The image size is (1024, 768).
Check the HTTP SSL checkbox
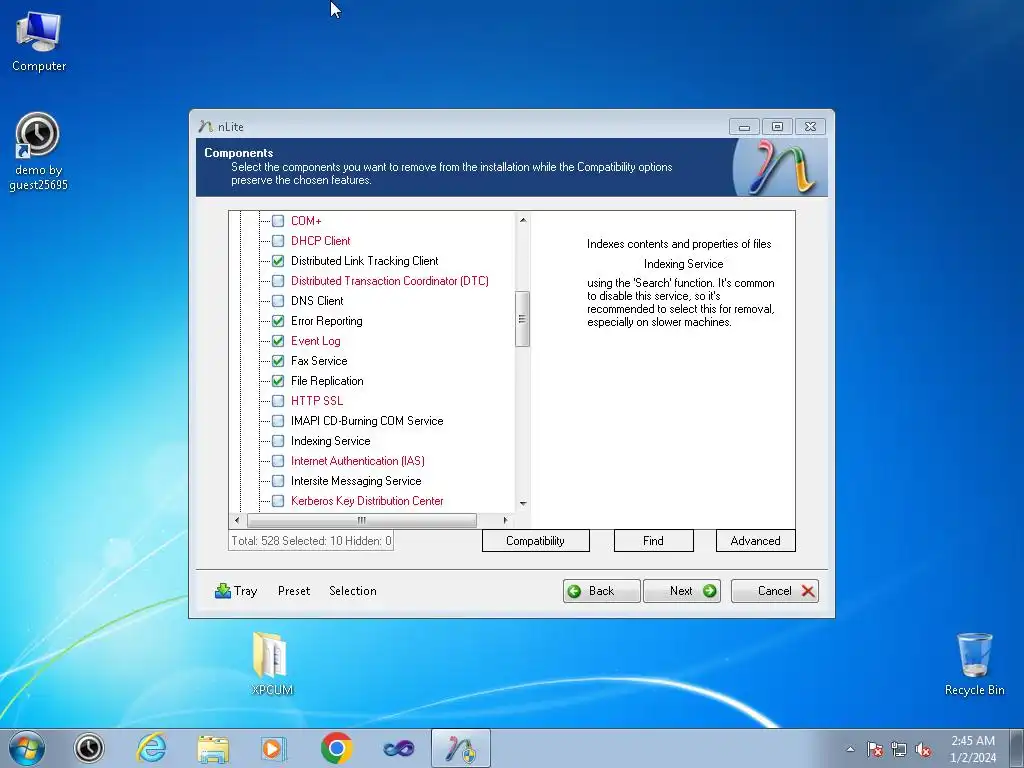click(278, 401)
